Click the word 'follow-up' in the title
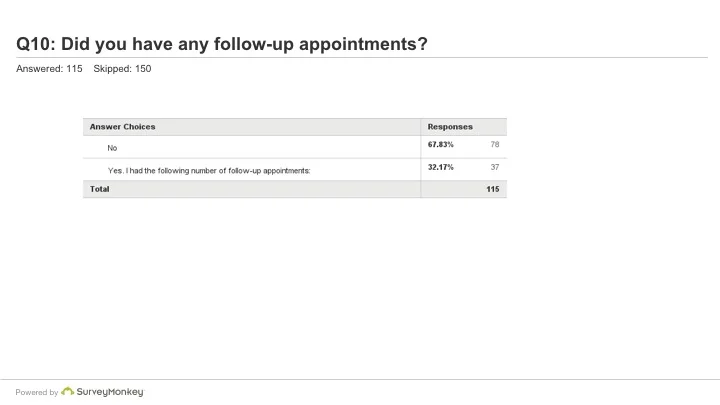The width and height of the screenshot is (720, 405). pos(253,45)
